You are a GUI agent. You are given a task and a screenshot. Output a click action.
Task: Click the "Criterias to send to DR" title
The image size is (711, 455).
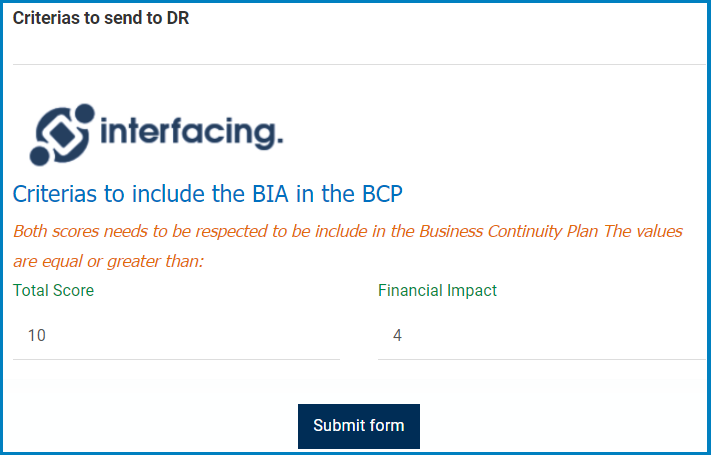click(101, 18)
